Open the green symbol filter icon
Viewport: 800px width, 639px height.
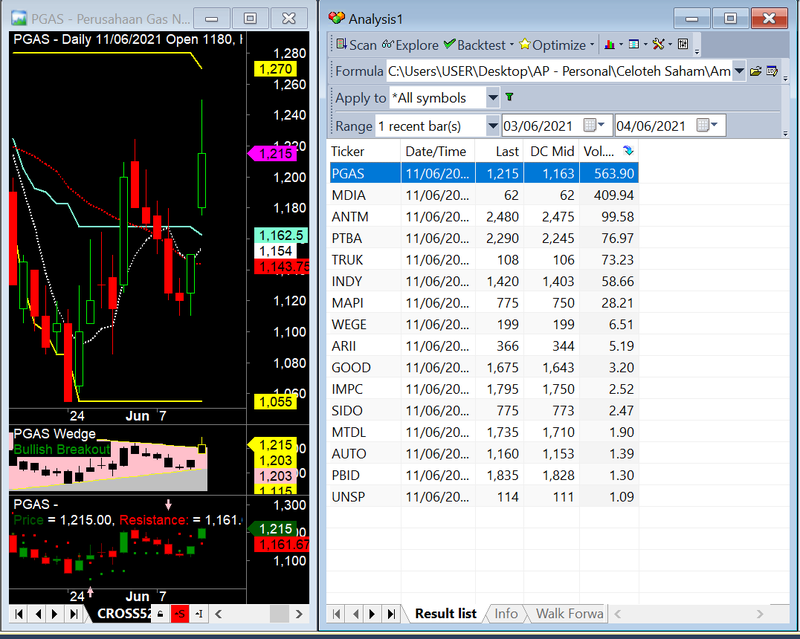point(509,97)
